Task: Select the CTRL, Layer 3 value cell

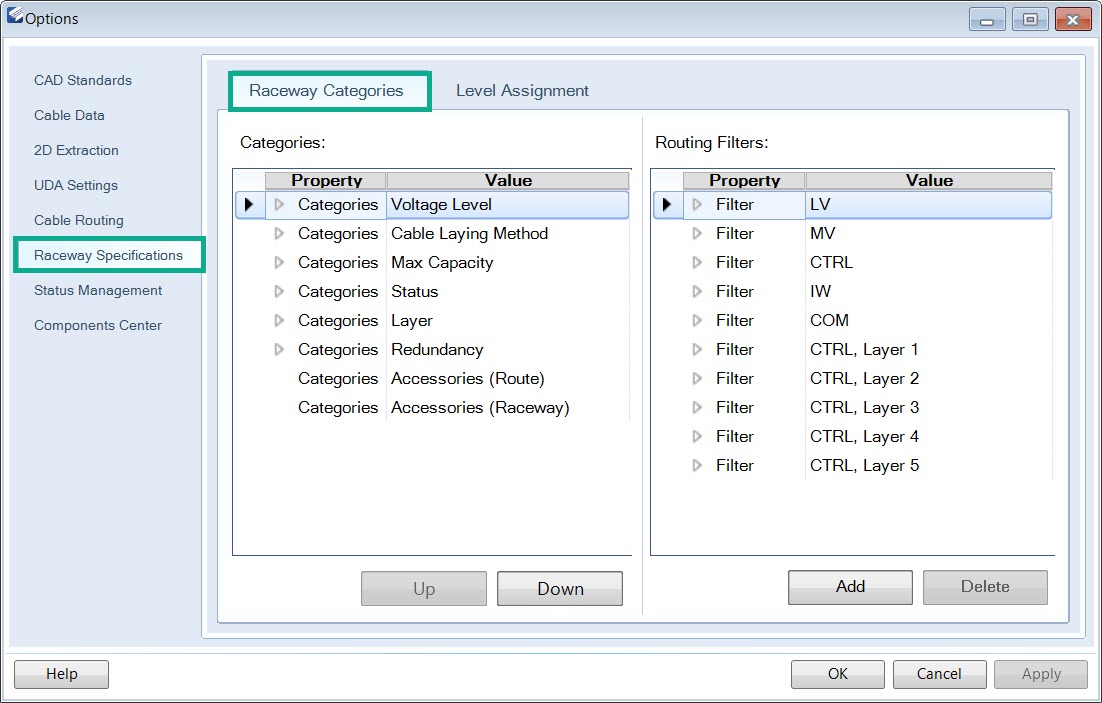Action: (x=928, y=407)
